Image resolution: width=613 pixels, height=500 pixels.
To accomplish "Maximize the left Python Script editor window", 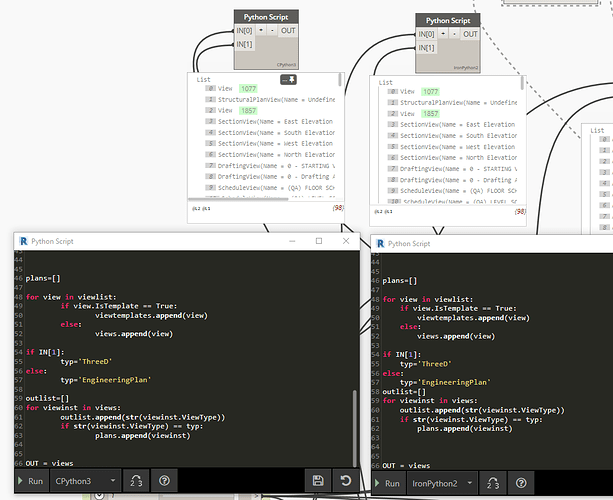I will pyautogui.click(x=319, y=241).
